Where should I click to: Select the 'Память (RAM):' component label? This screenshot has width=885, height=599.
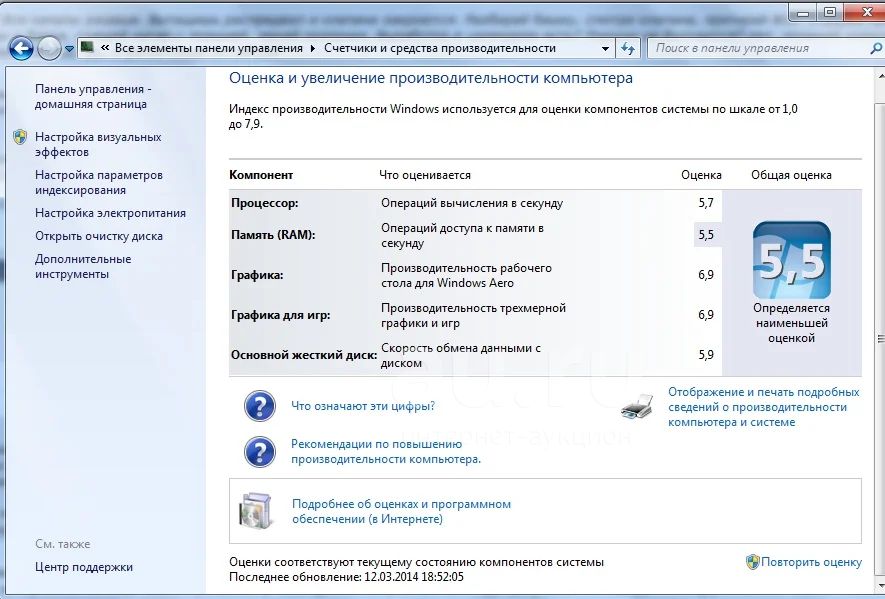coord(273,235)
